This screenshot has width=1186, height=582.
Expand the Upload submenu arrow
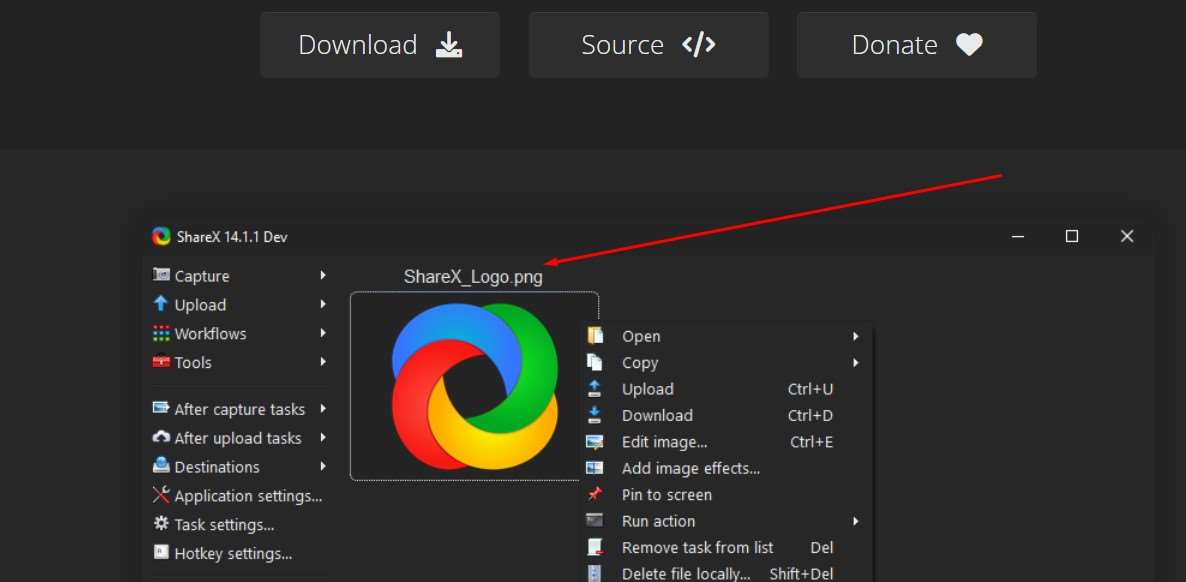pos(323,304)
